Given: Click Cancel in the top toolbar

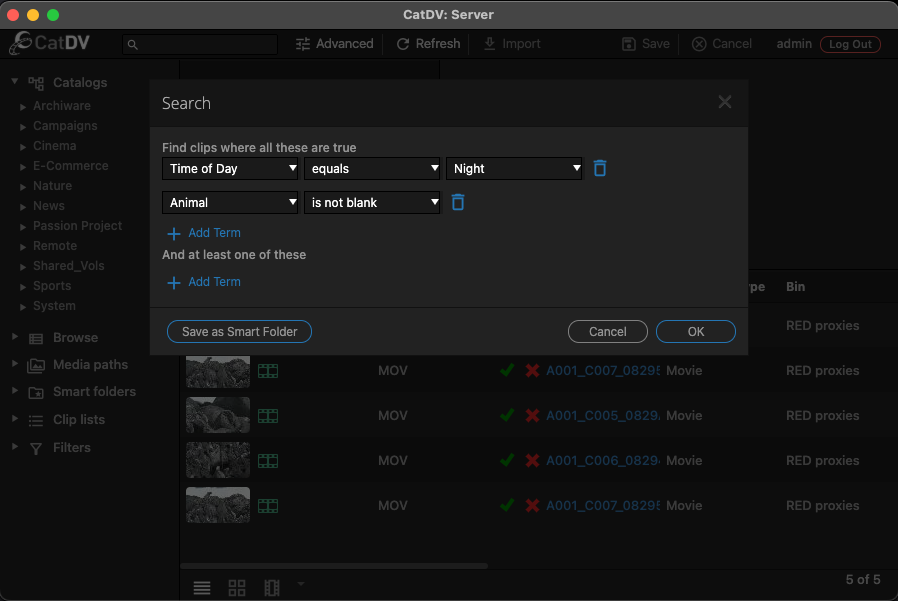Looking at the screenshot, I should point(722,44).
